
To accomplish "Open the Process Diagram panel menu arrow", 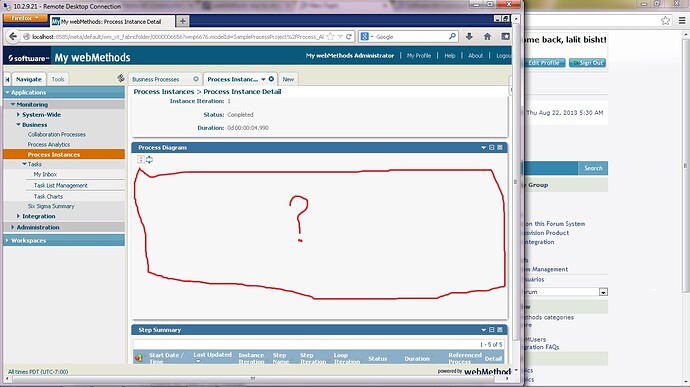I will click(x=483, y=148).
